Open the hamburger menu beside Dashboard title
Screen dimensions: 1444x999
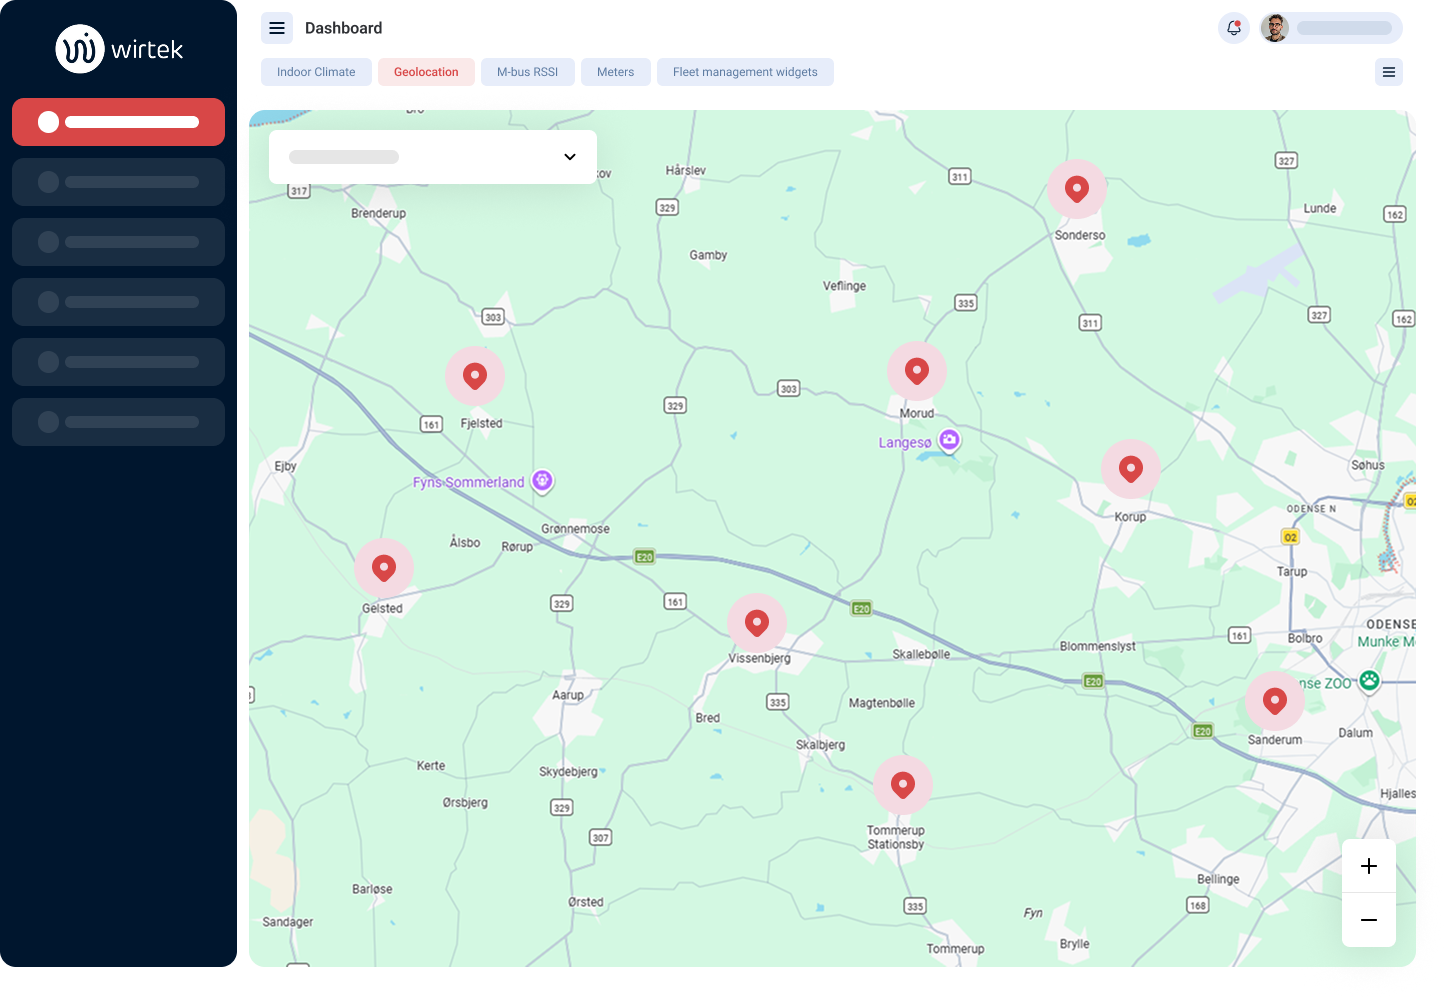pos(277,28)
